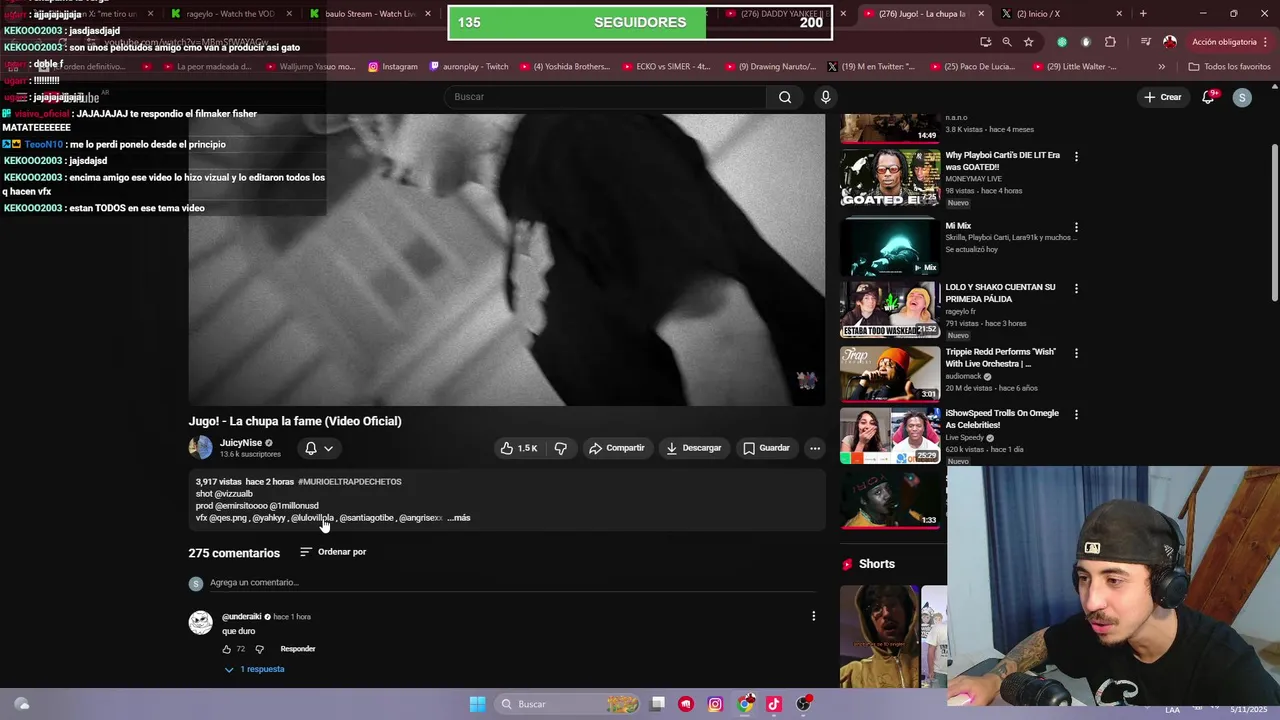1280x720 pixels.
Task: Open the Crear create menu
Action: pyautogui.click(x=1163, y=97)
